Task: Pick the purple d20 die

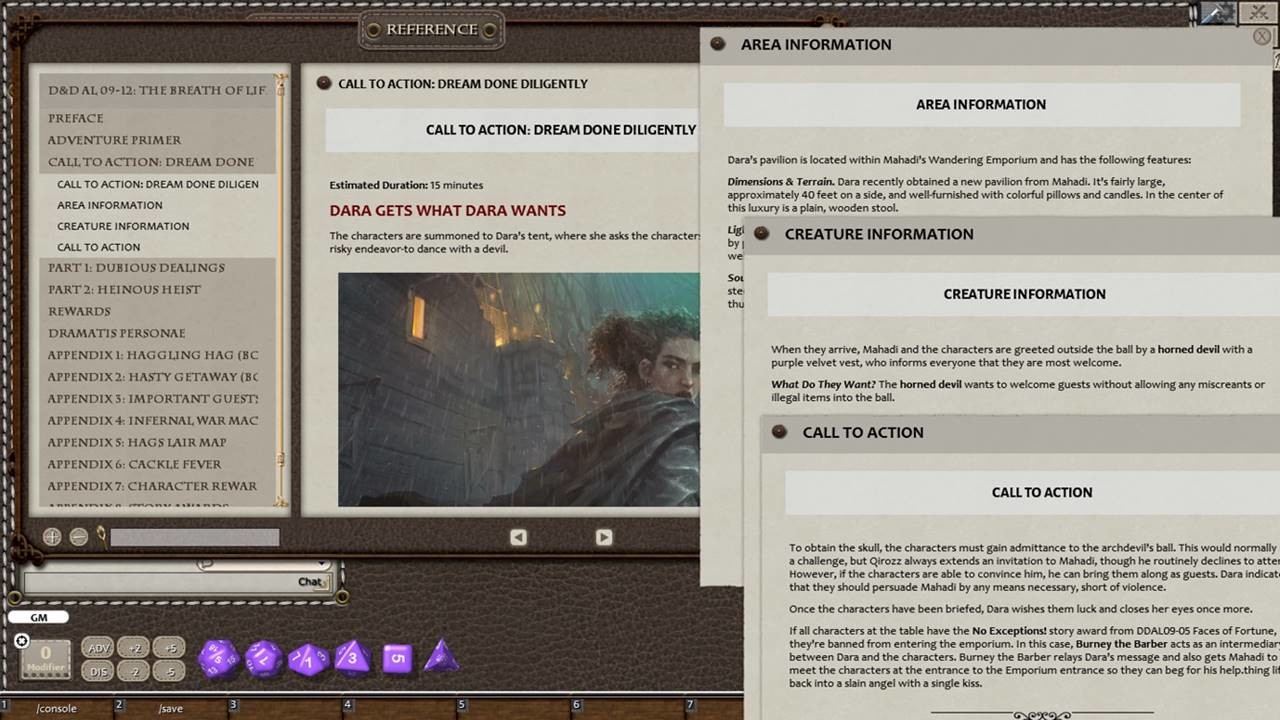Action: pos(217,659)
